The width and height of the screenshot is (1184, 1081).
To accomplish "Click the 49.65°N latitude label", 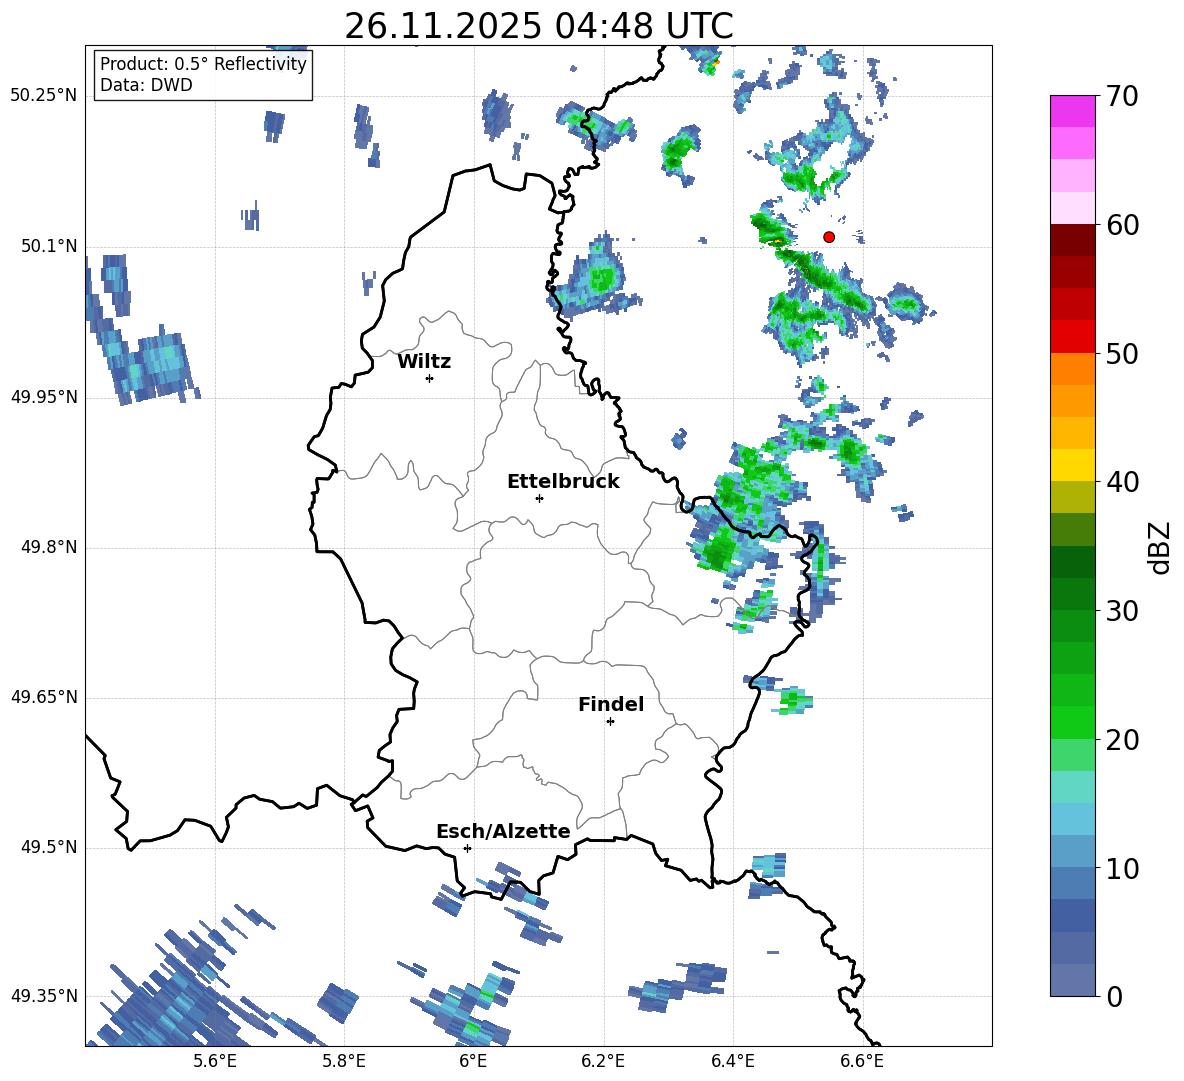I will [x=44, y=697].
